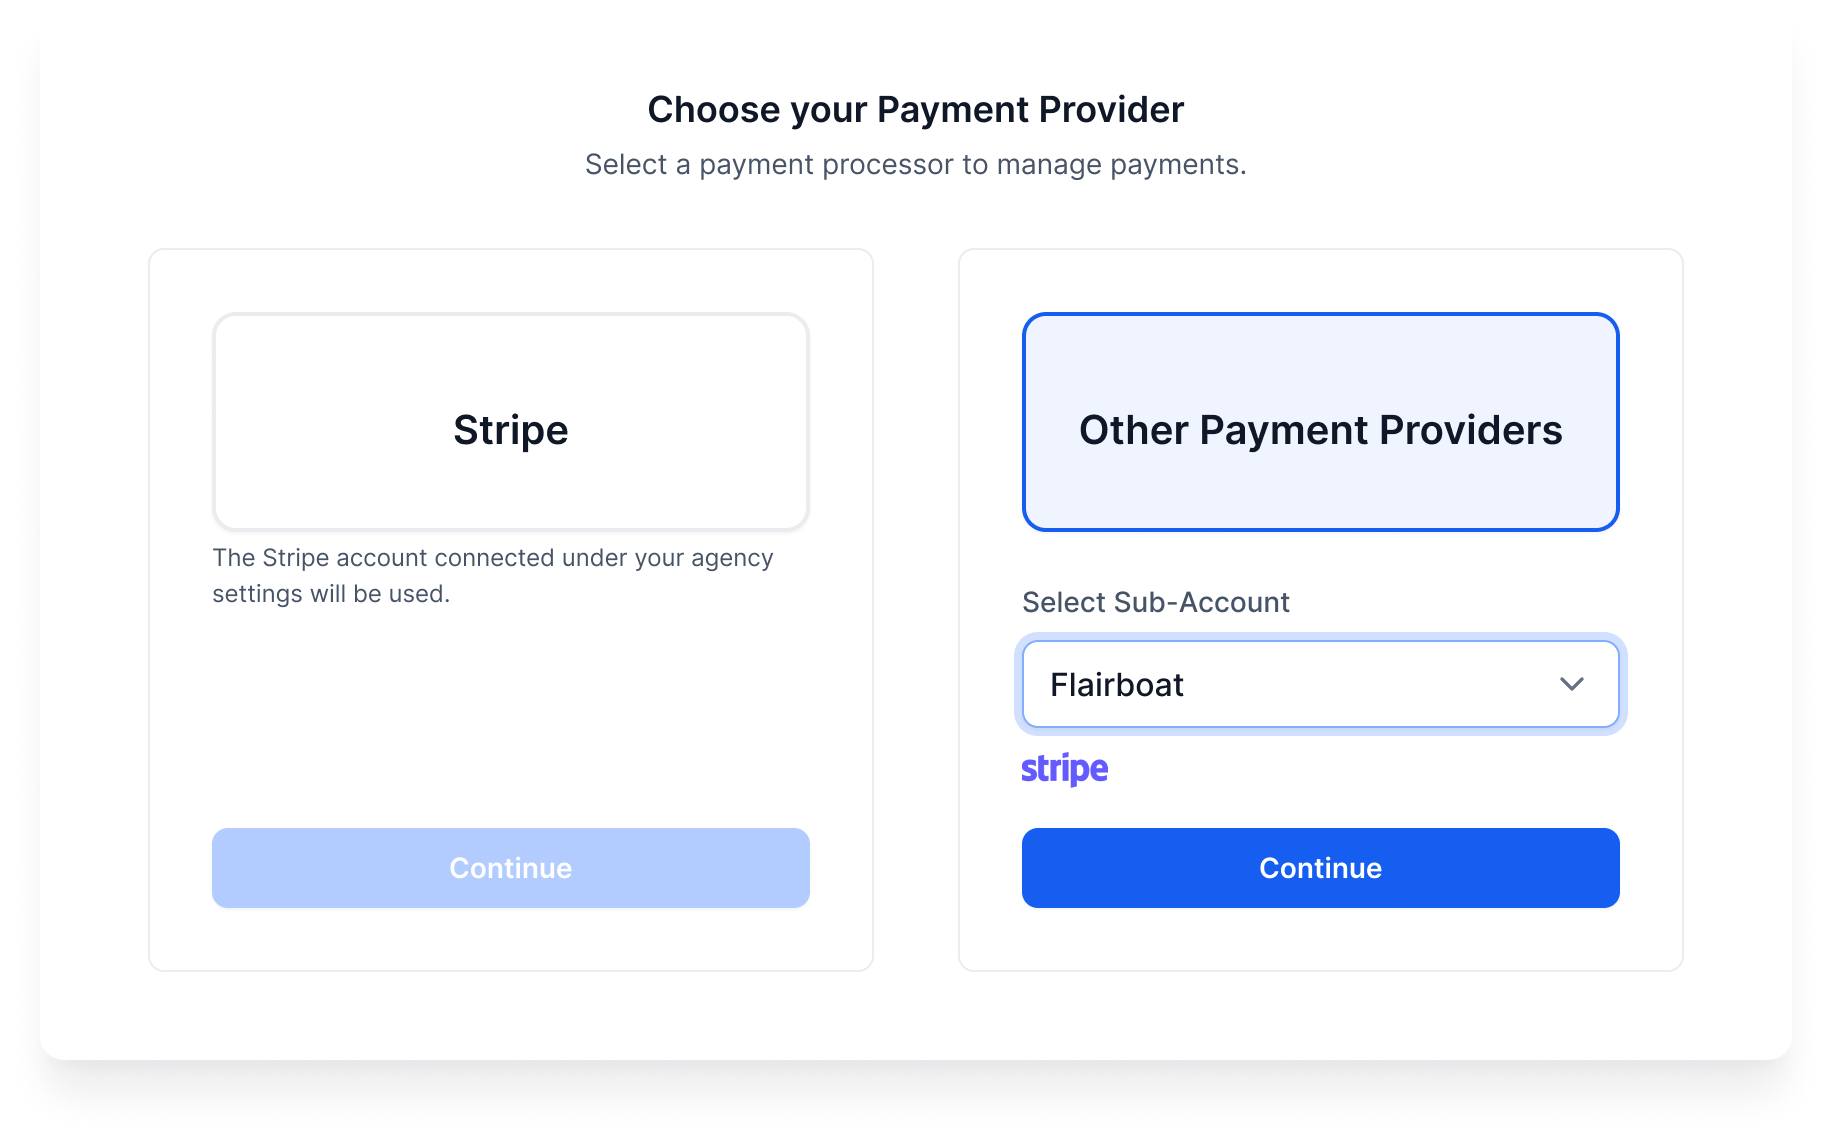
Task: Click the Other Payment Providers title text
Action: [x=1320, y=430]
